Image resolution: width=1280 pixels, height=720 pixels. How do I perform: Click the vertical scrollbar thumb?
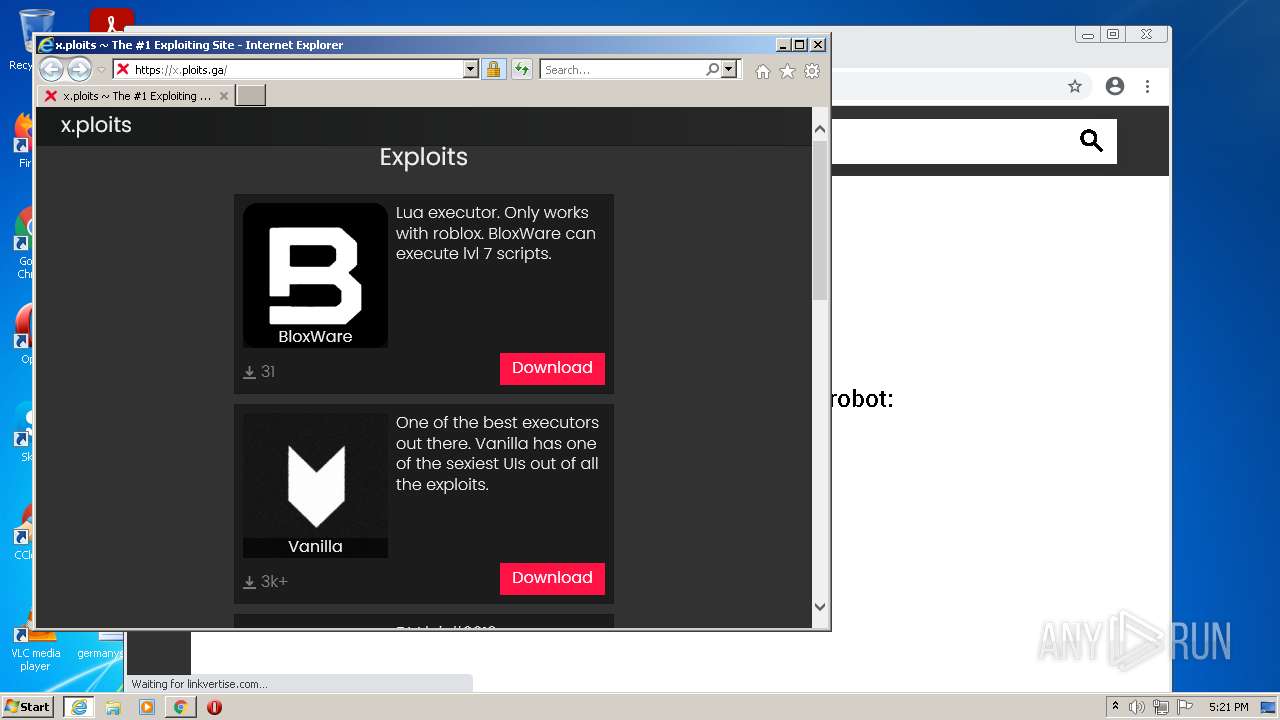[x=820, y=220]
